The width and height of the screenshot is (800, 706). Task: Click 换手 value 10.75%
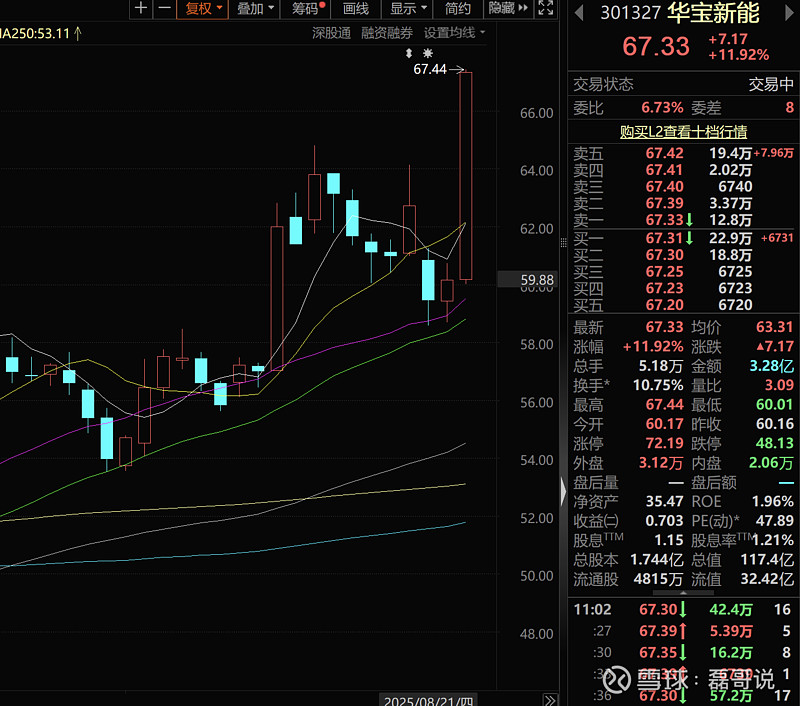click(658, 385)
